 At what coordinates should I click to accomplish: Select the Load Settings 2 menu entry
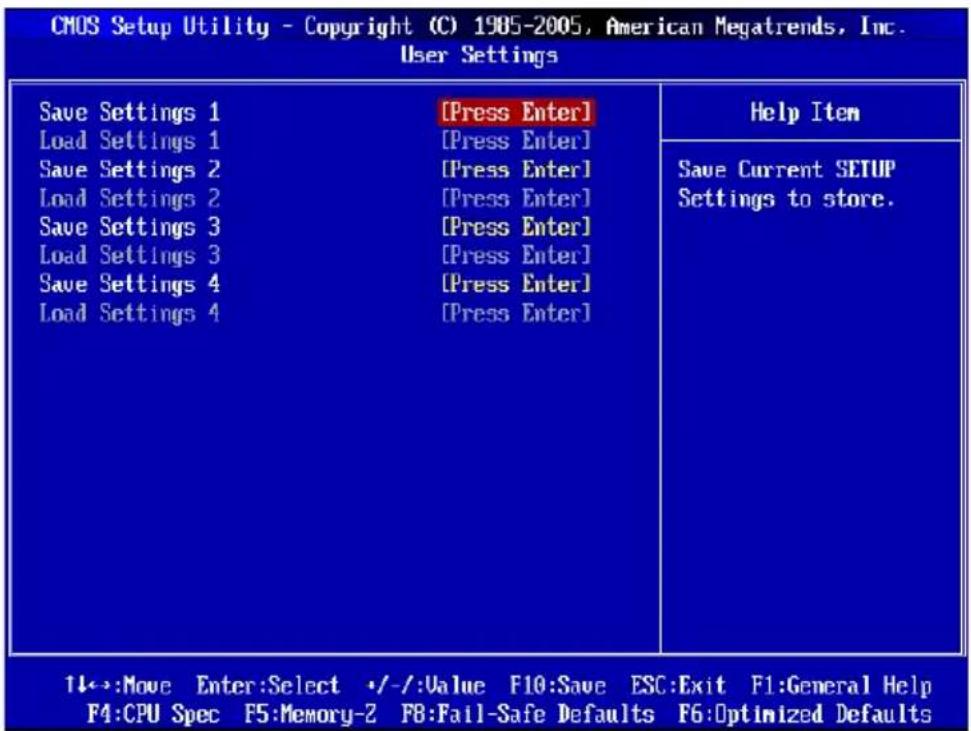[129, 199]
